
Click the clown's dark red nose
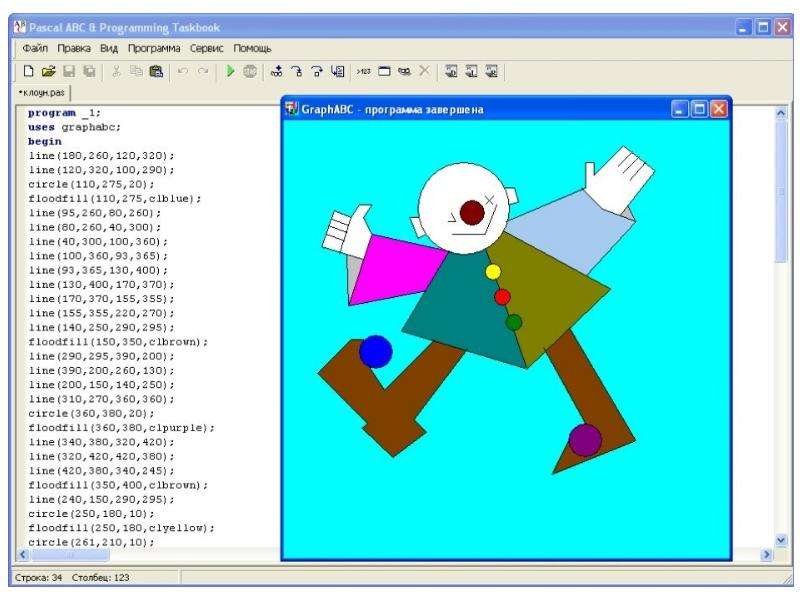coord(472,213)
